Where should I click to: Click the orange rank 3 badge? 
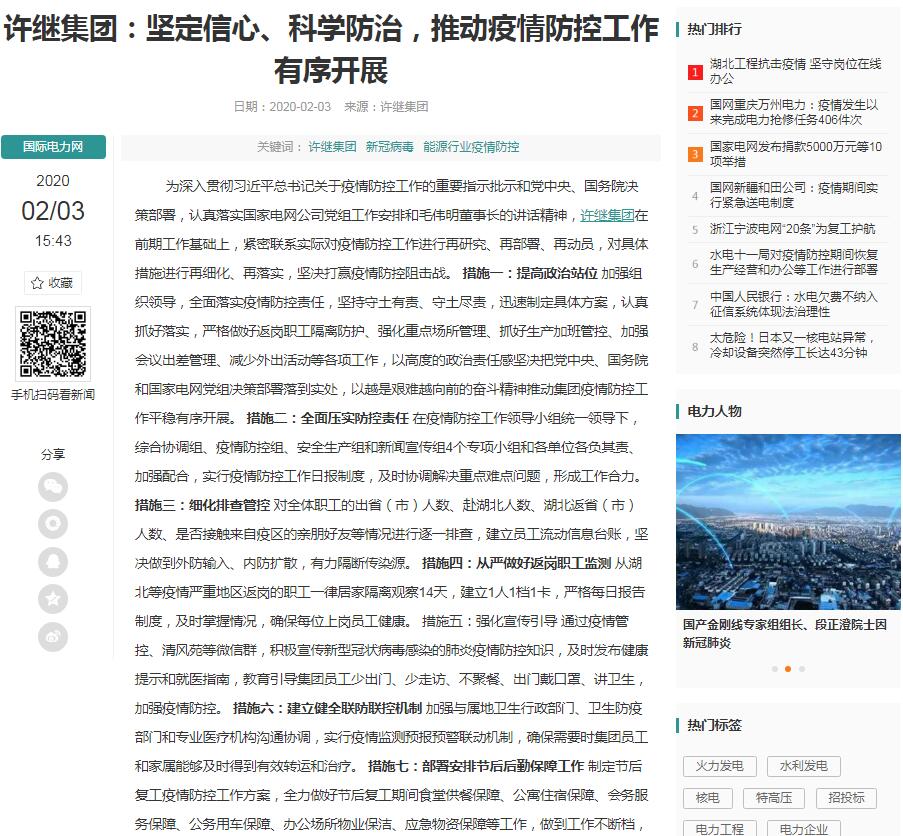[x=695, y=154]
